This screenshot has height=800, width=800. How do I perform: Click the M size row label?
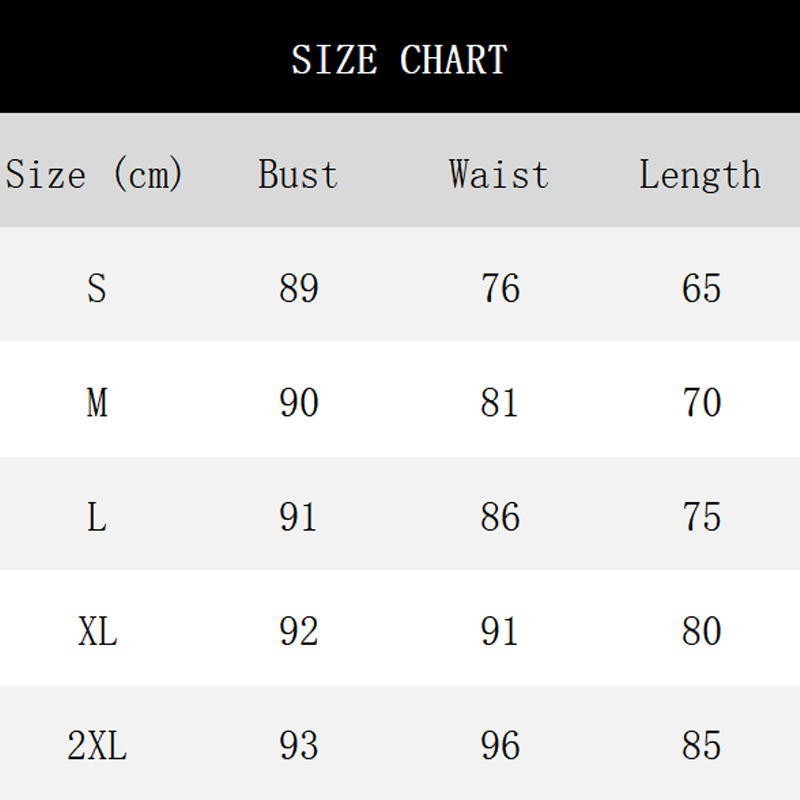(x=97, y=403)
